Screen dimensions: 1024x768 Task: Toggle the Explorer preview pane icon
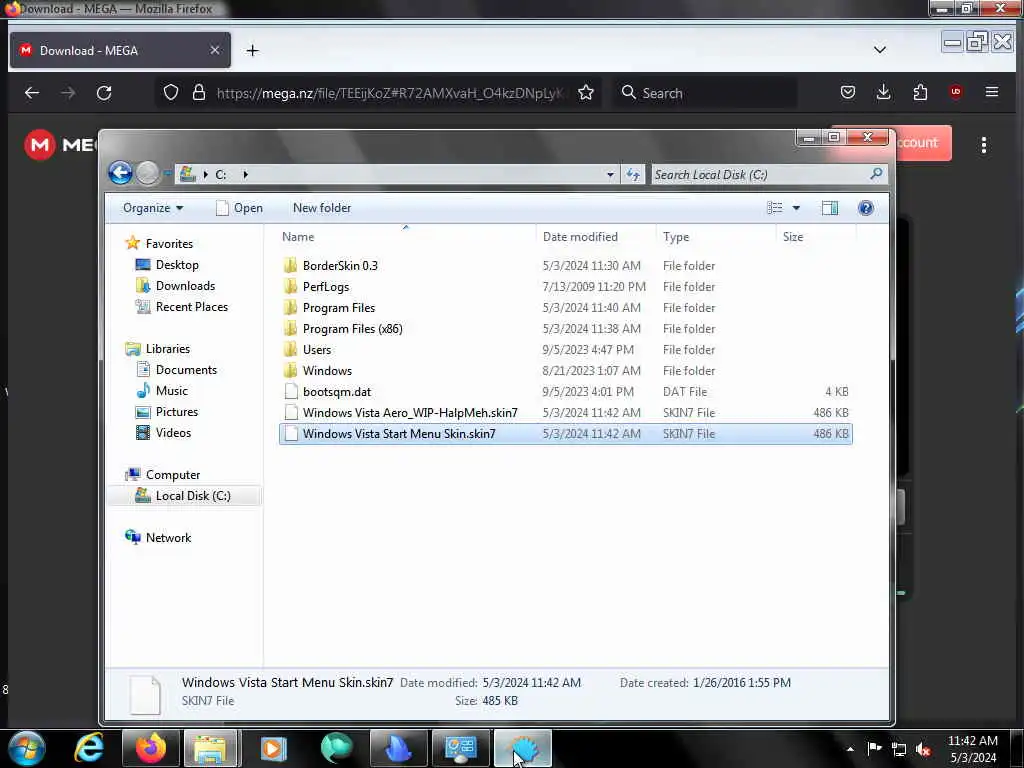(x=829, y=208)
